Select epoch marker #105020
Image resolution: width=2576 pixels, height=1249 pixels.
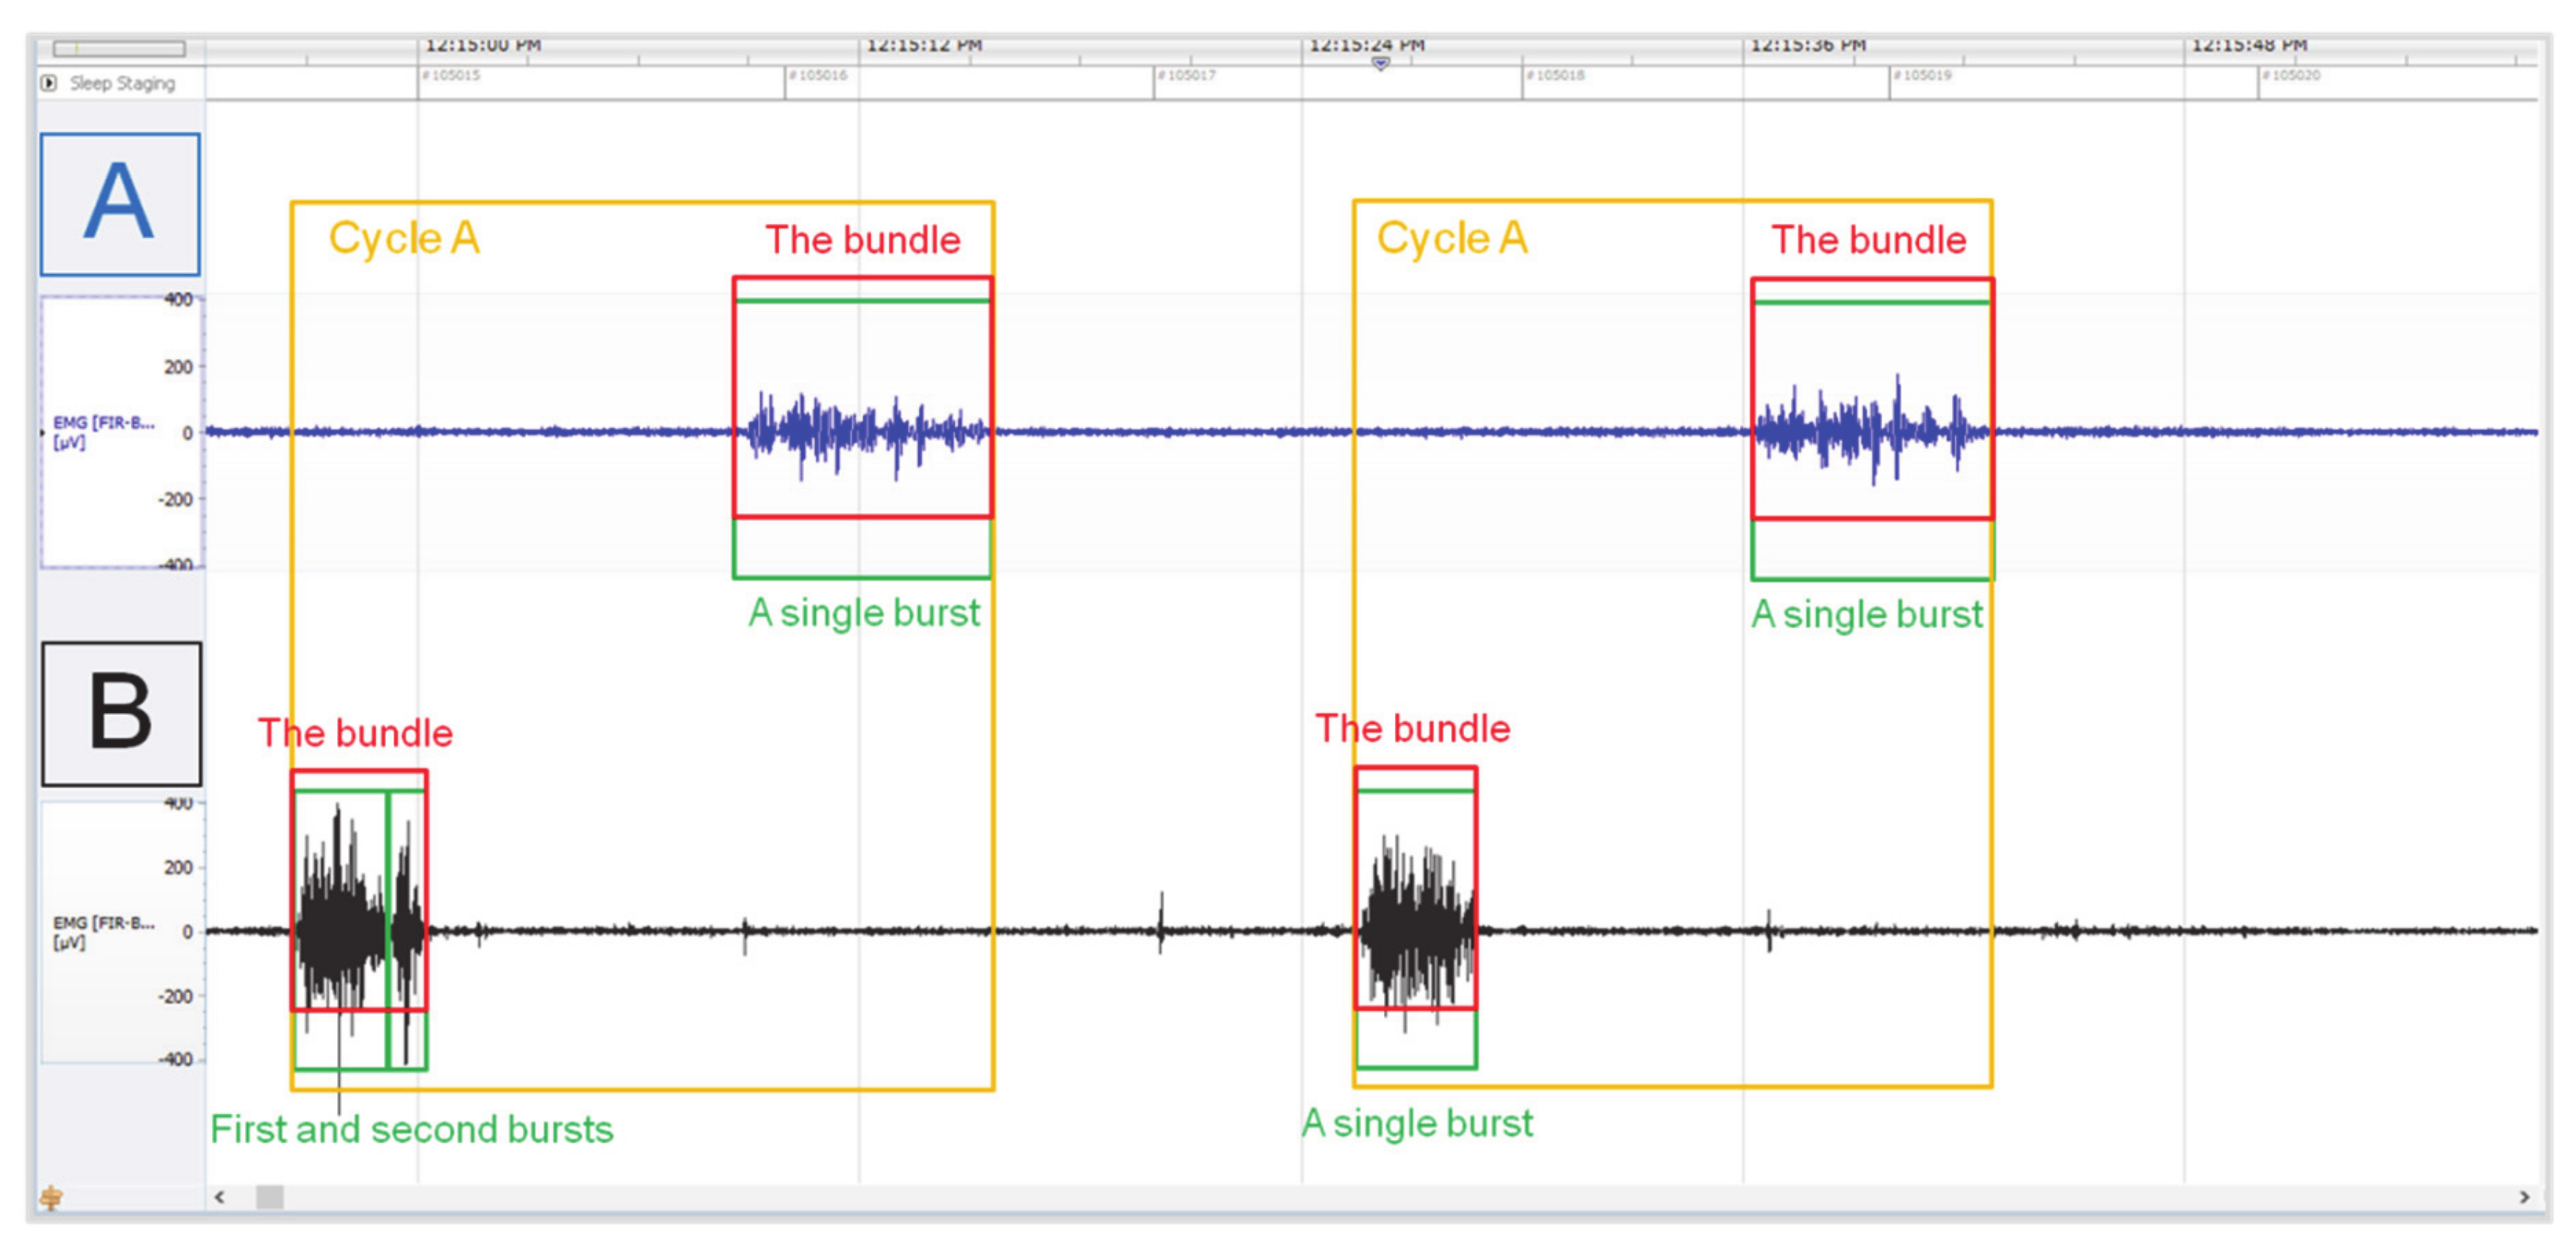pyautogui.click(x=2292, y=76)
